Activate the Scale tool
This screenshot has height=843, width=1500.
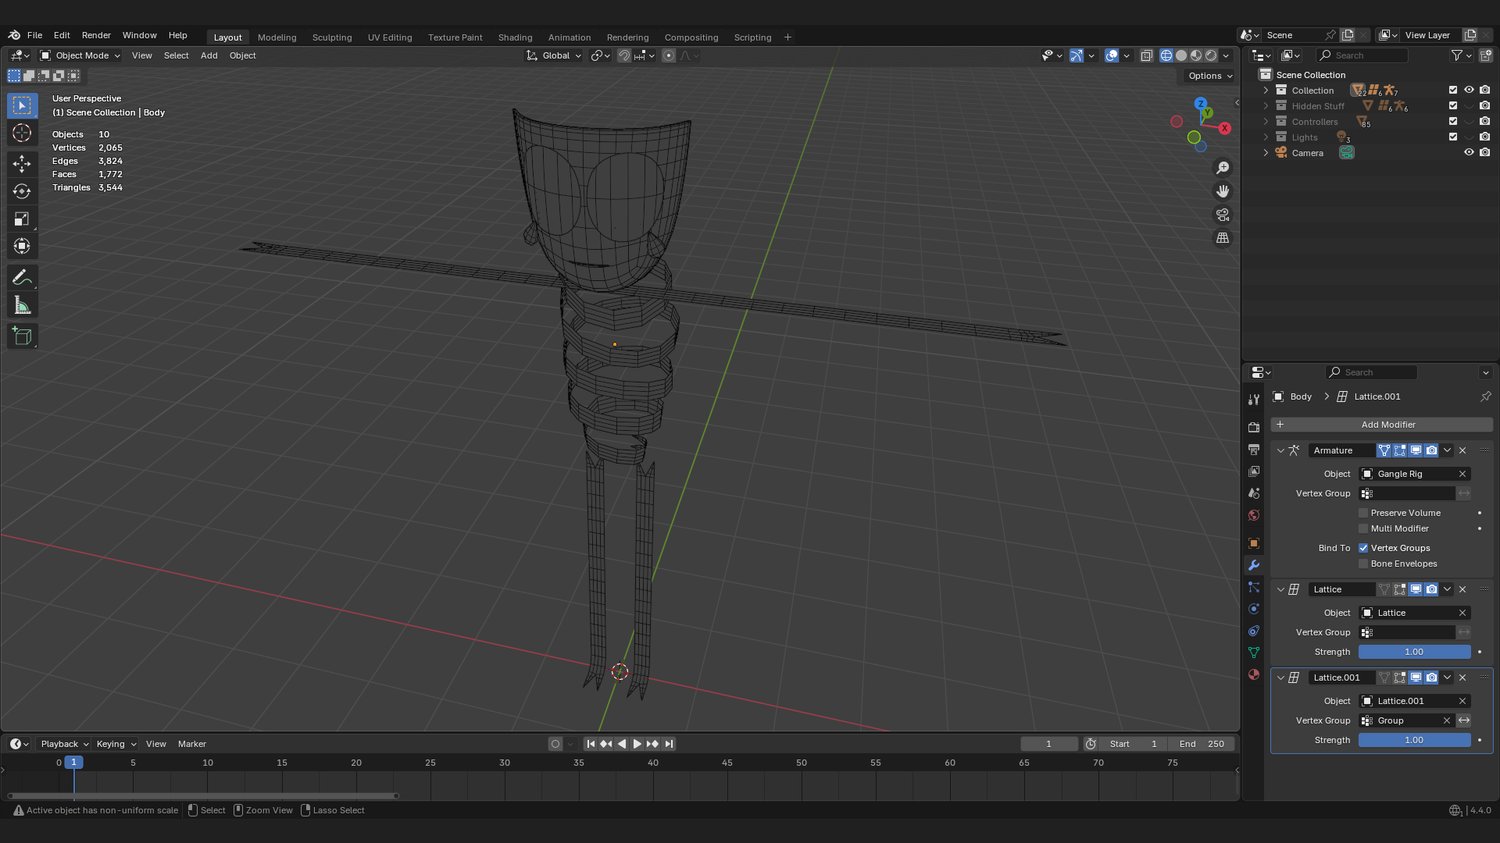click(22, 218)
